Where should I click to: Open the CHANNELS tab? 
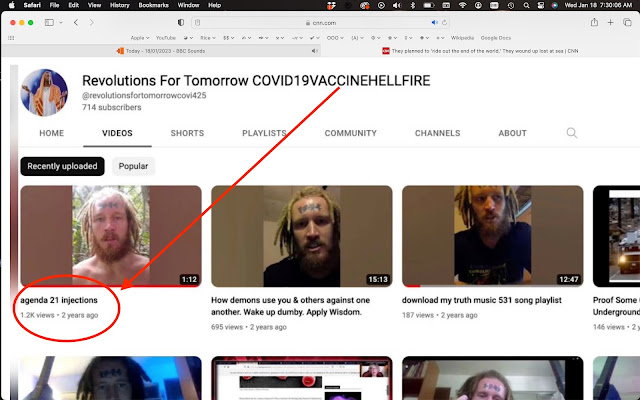[x=437, y=133]
